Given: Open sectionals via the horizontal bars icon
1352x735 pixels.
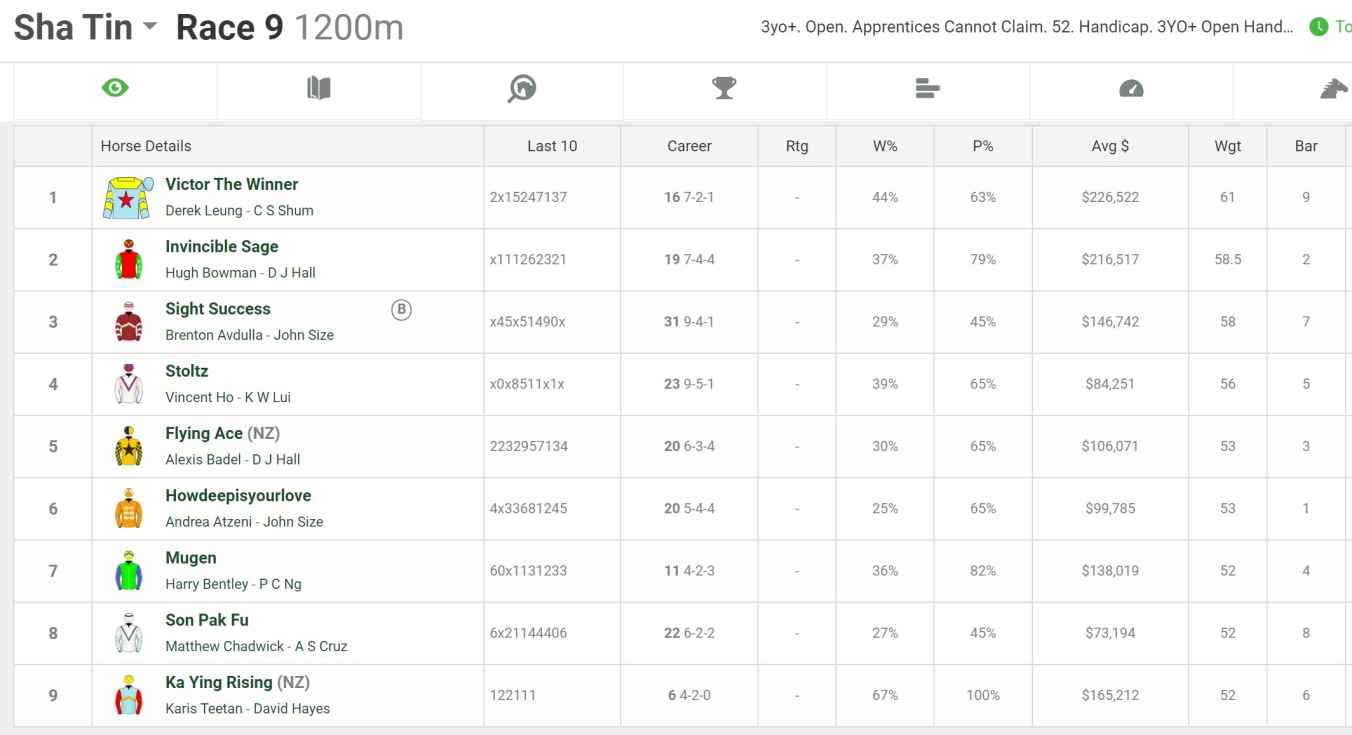Looking at the screenshot, I should coord(926,88).
